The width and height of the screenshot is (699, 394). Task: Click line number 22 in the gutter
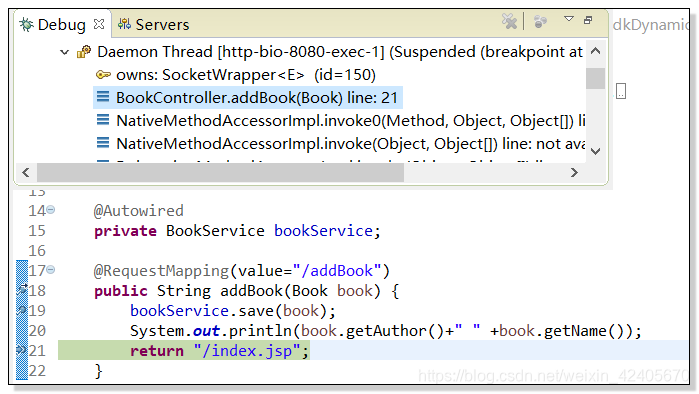[37, 371]
